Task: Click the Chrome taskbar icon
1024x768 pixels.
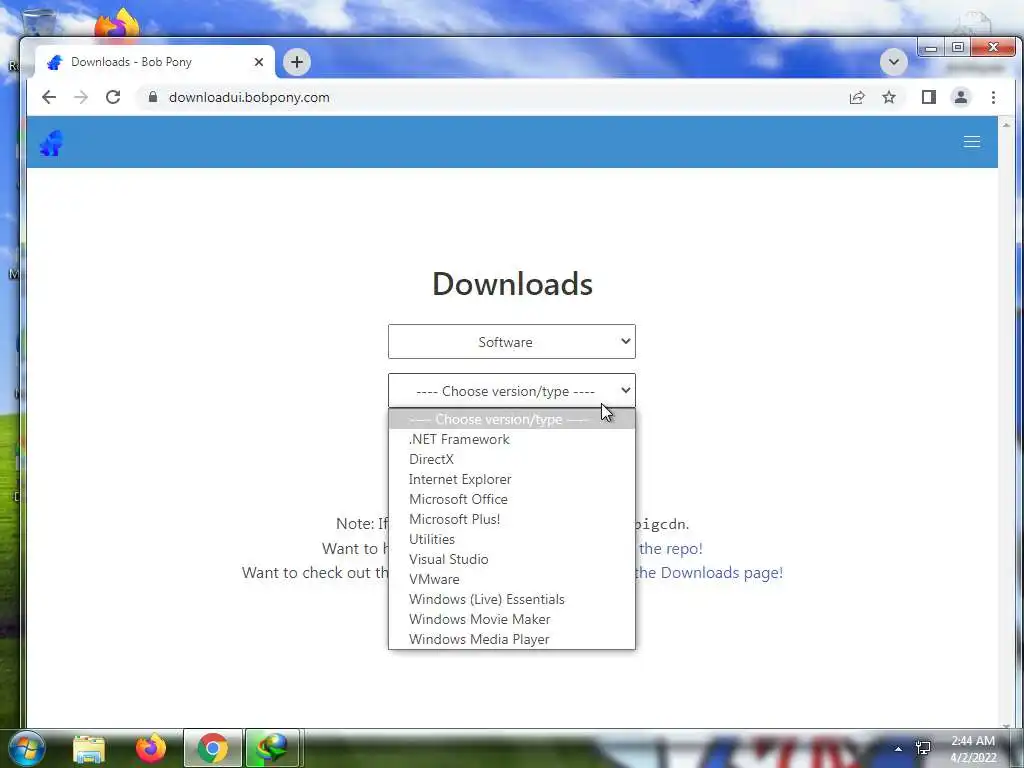Action: 212,748
